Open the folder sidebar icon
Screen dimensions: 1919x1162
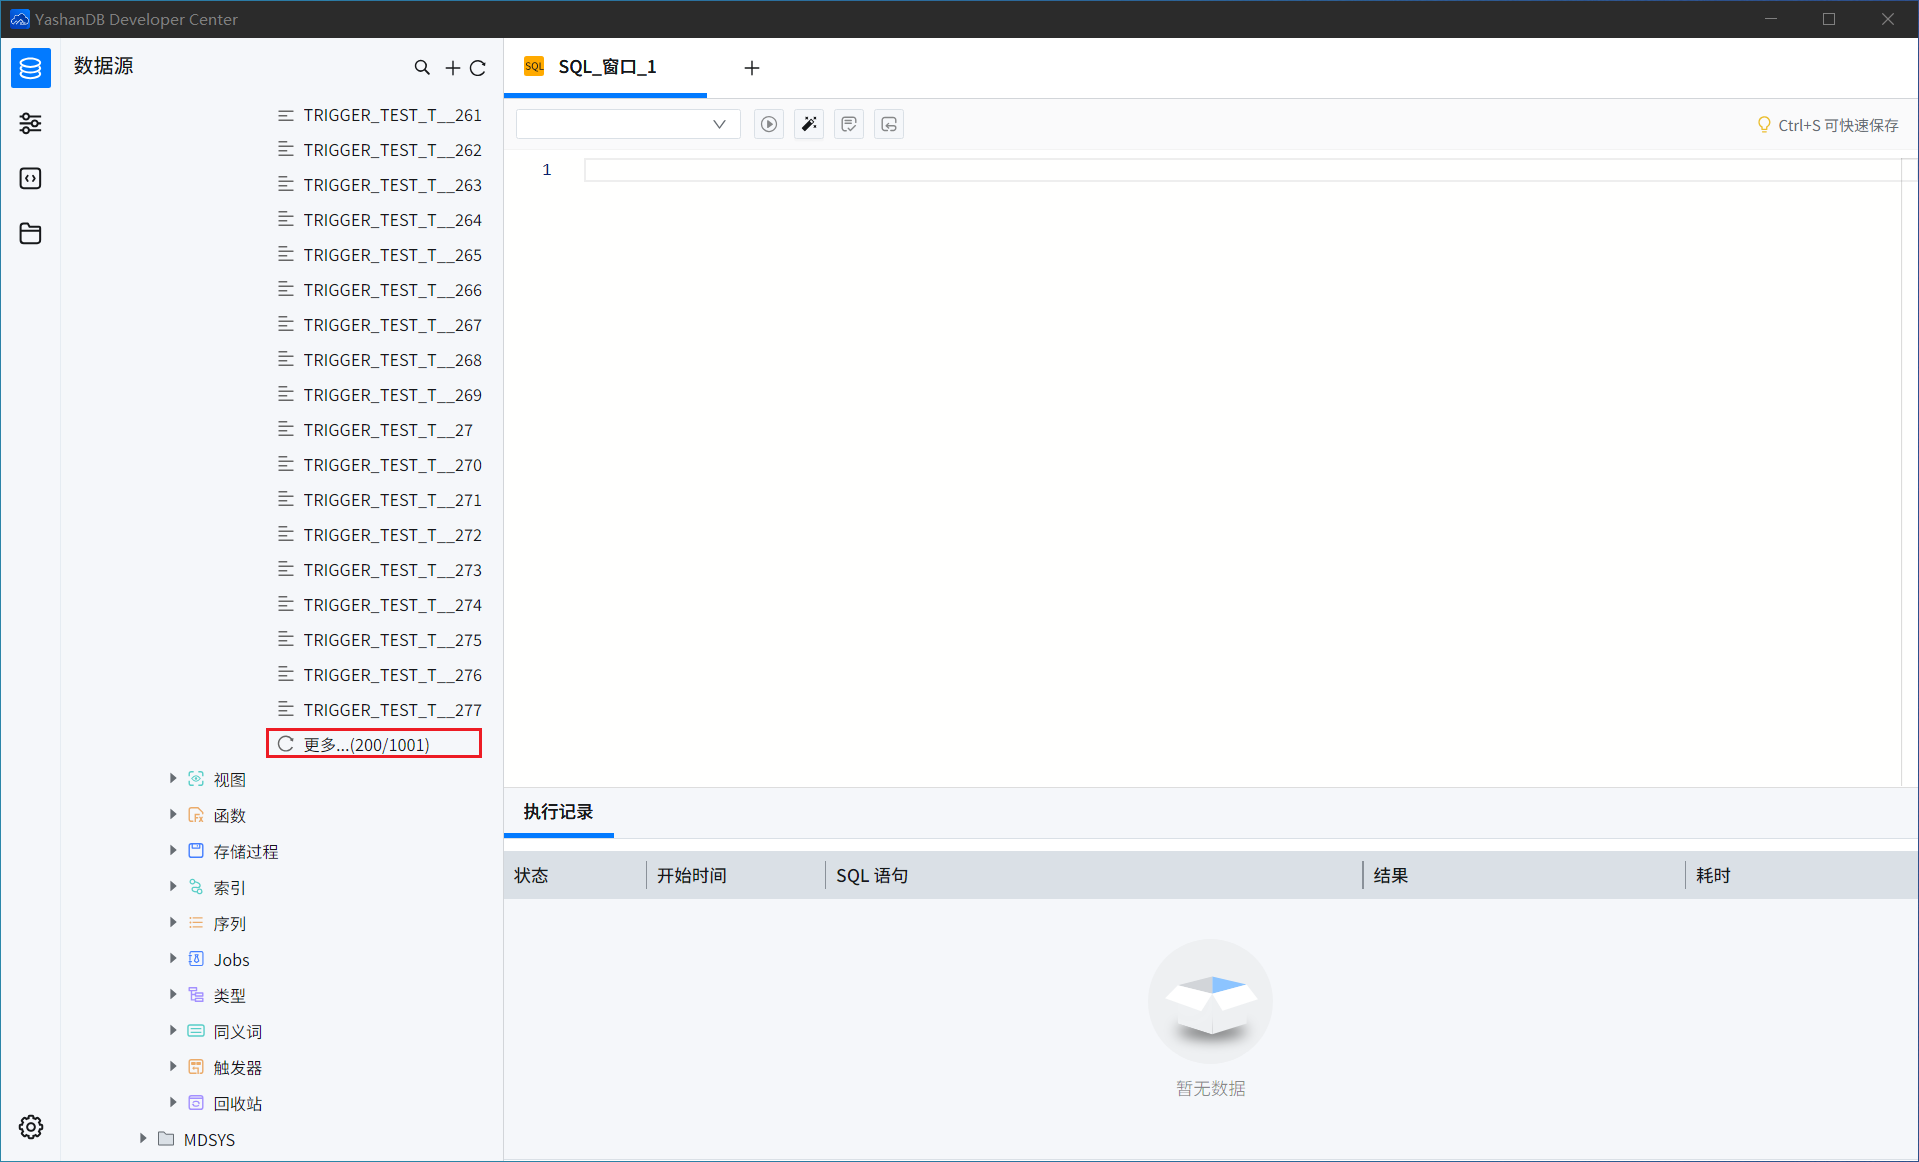pos(30,233)
